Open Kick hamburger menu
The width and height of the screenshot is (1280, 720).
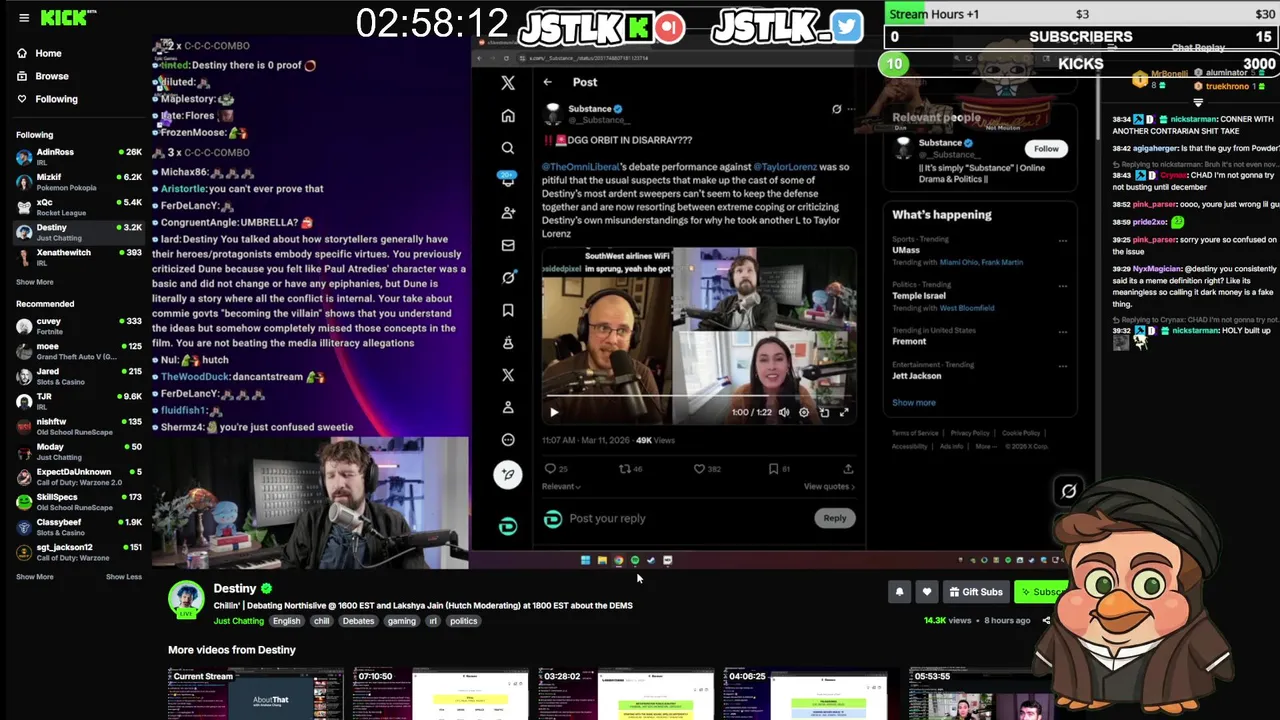tap(24, 18)
